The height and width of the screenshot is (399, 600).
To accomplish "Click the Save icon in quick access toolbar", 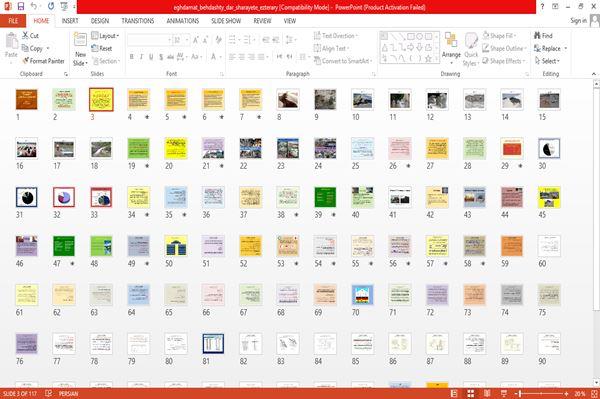I will [x=21, y=7].
